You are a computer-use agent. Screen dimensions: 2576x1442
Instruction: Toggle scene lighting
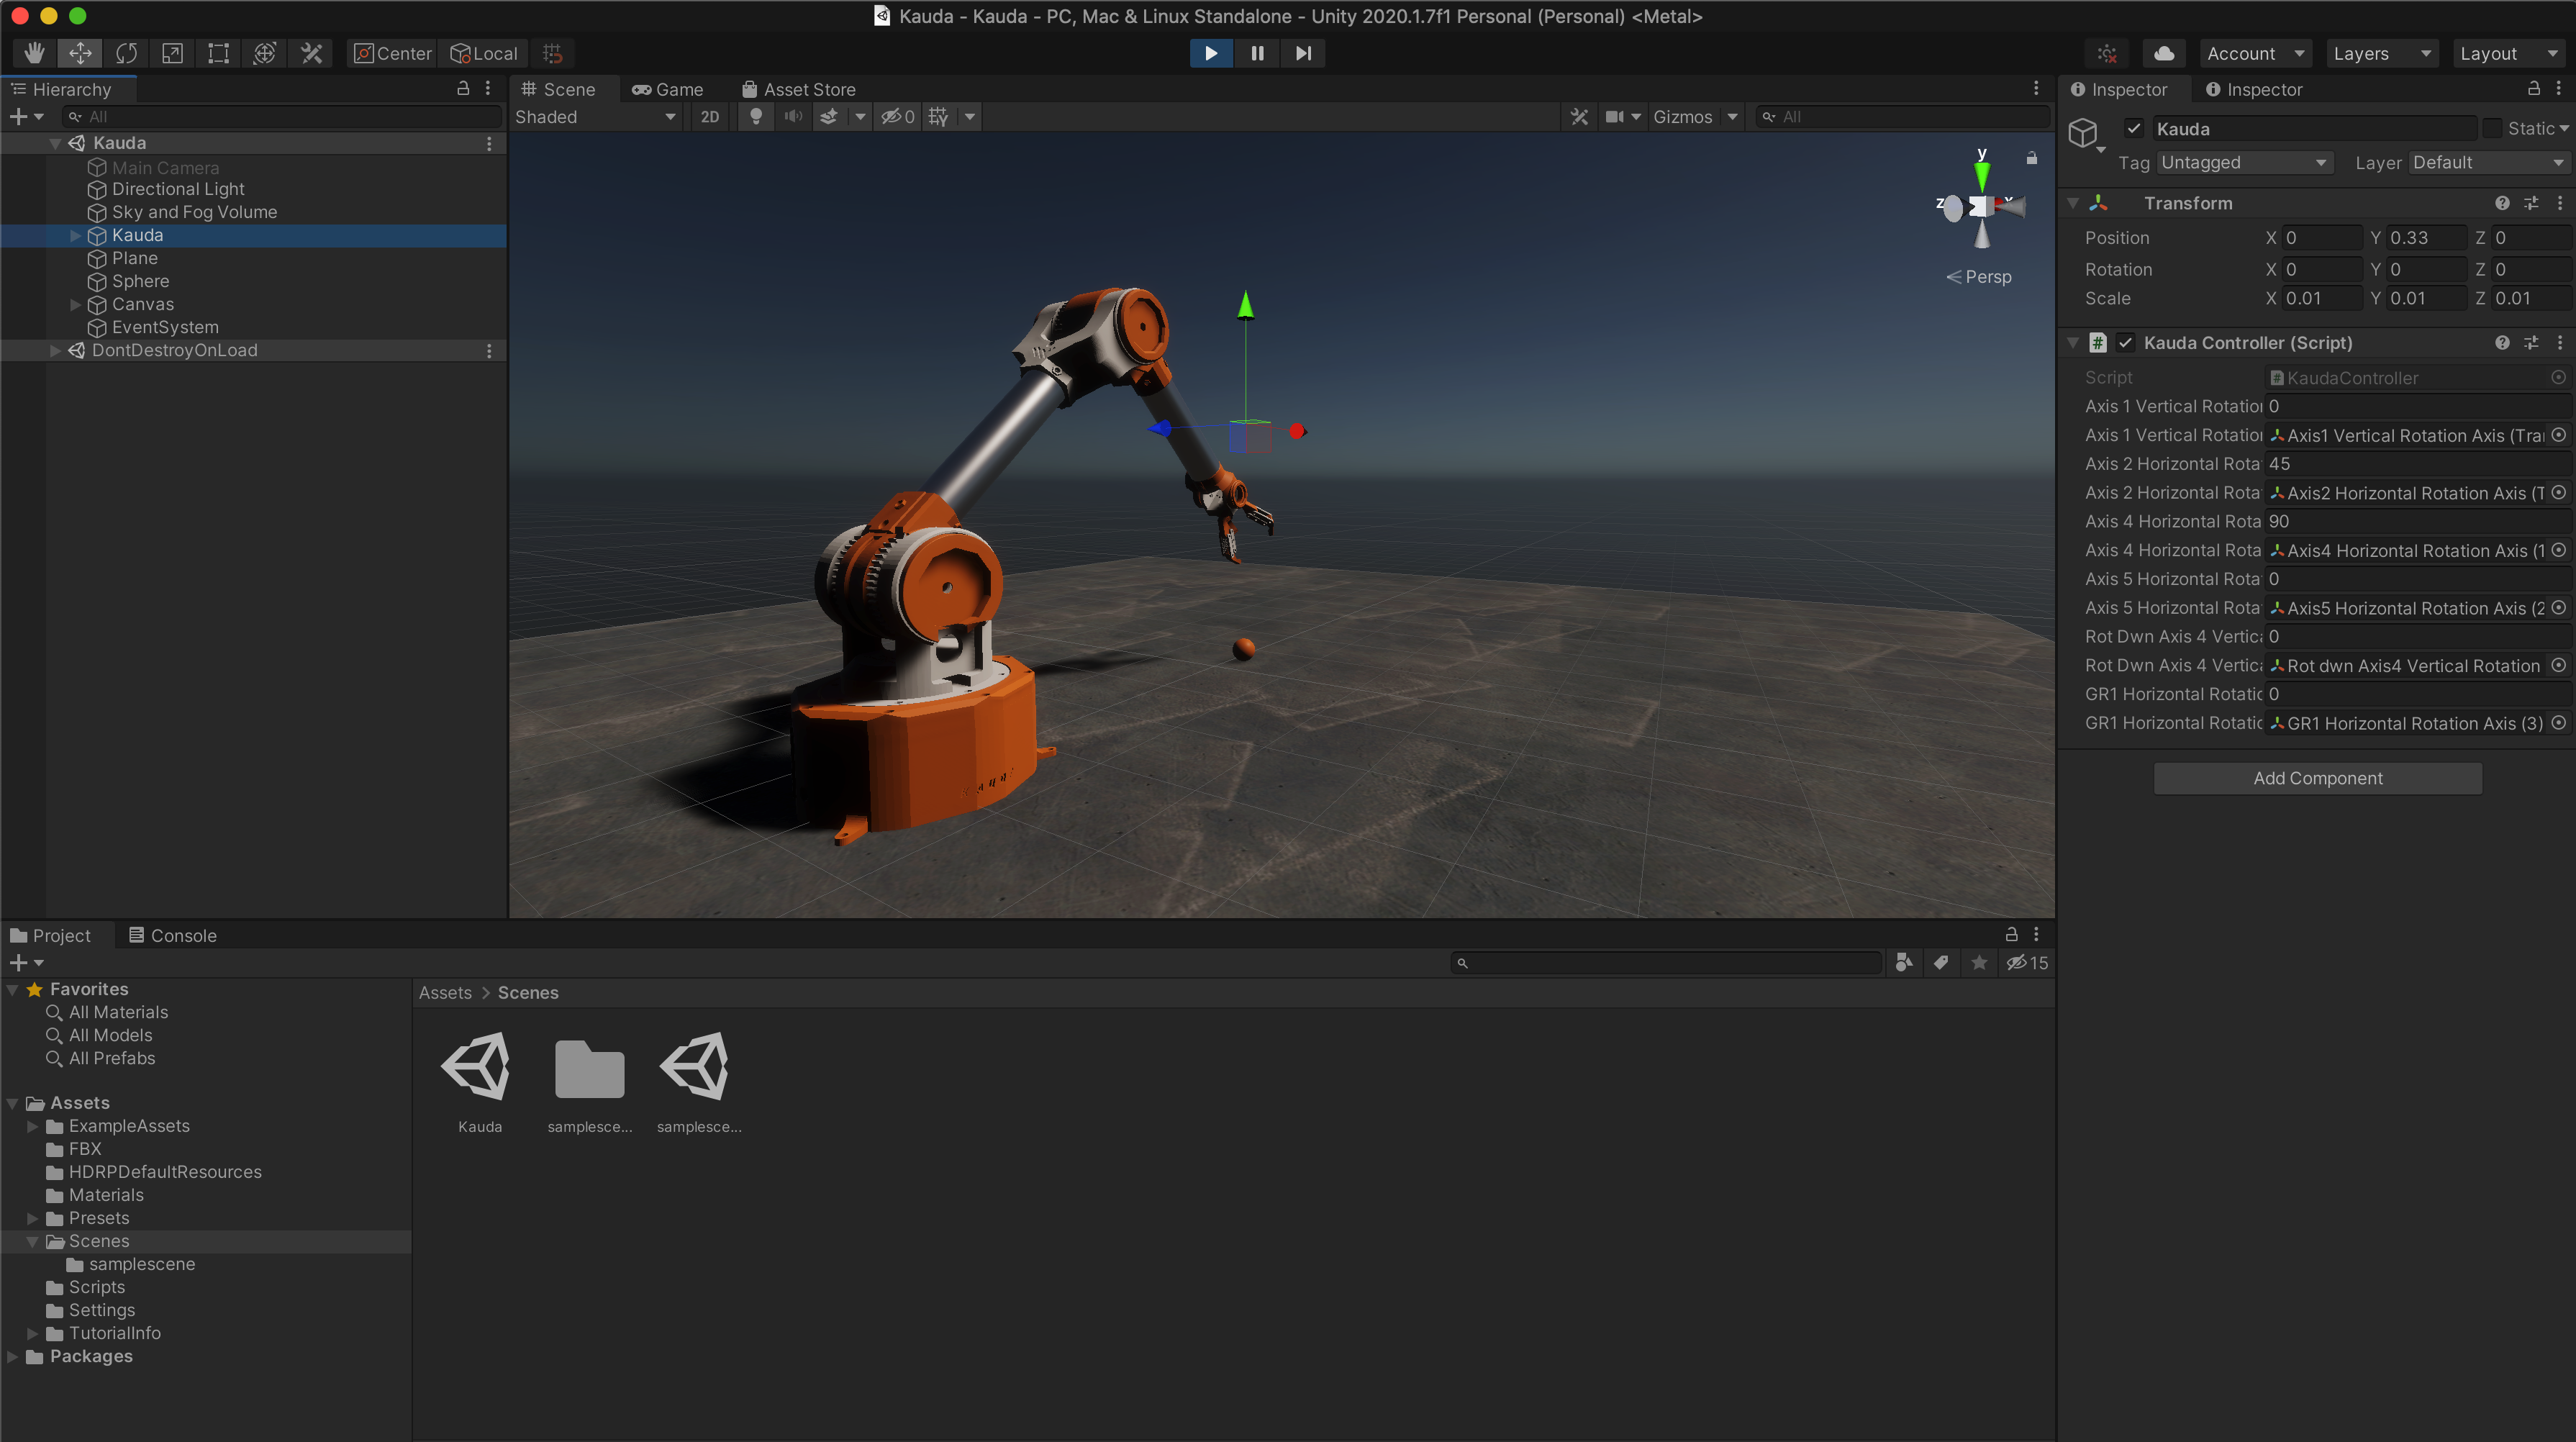pyautogui.click(x=756, y=117)
